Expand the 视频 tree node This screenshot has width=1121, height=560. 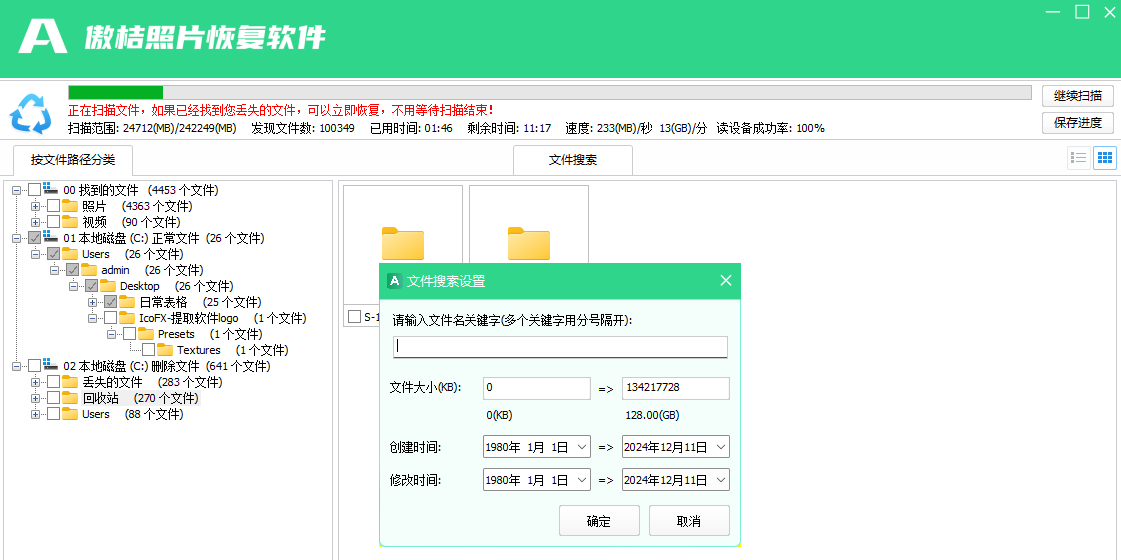click(35, 222)
